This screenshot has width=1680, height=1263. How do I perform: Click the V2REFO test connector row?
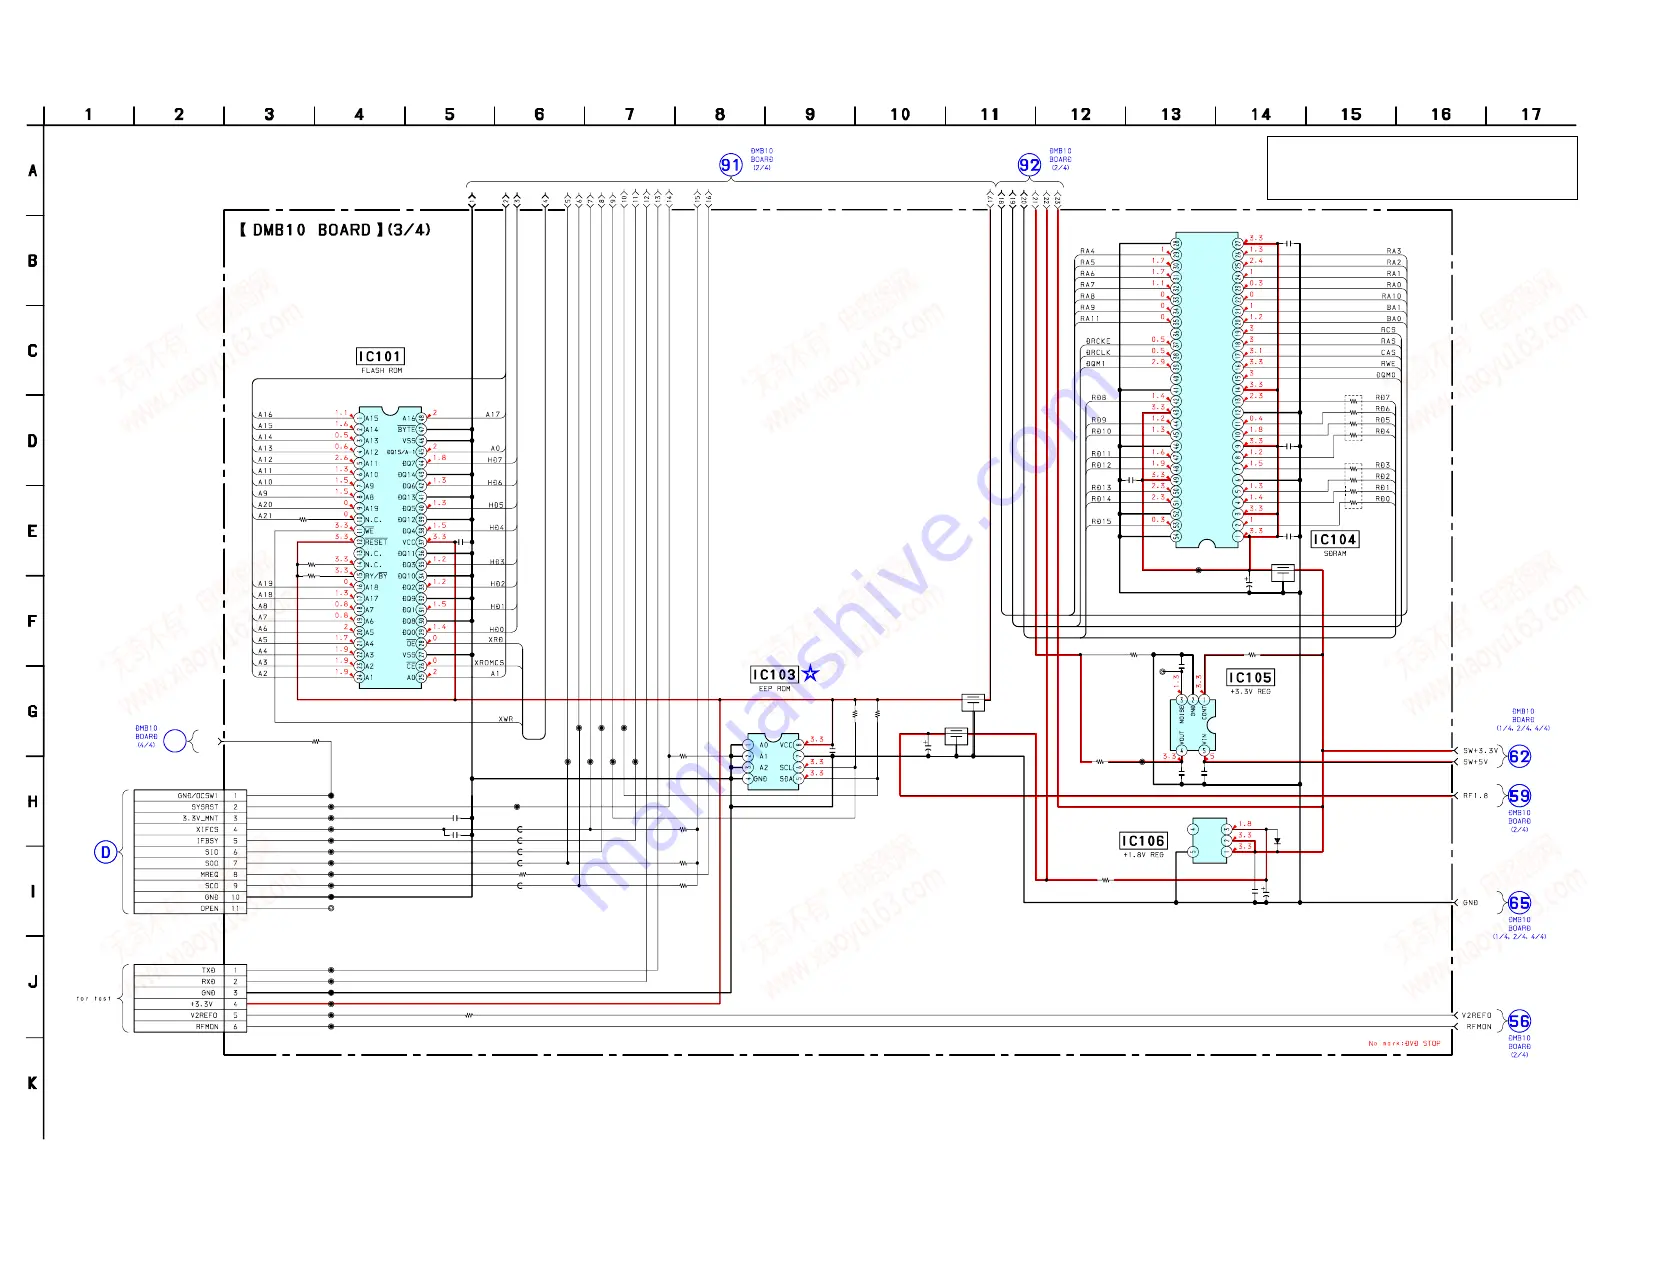190,1015
